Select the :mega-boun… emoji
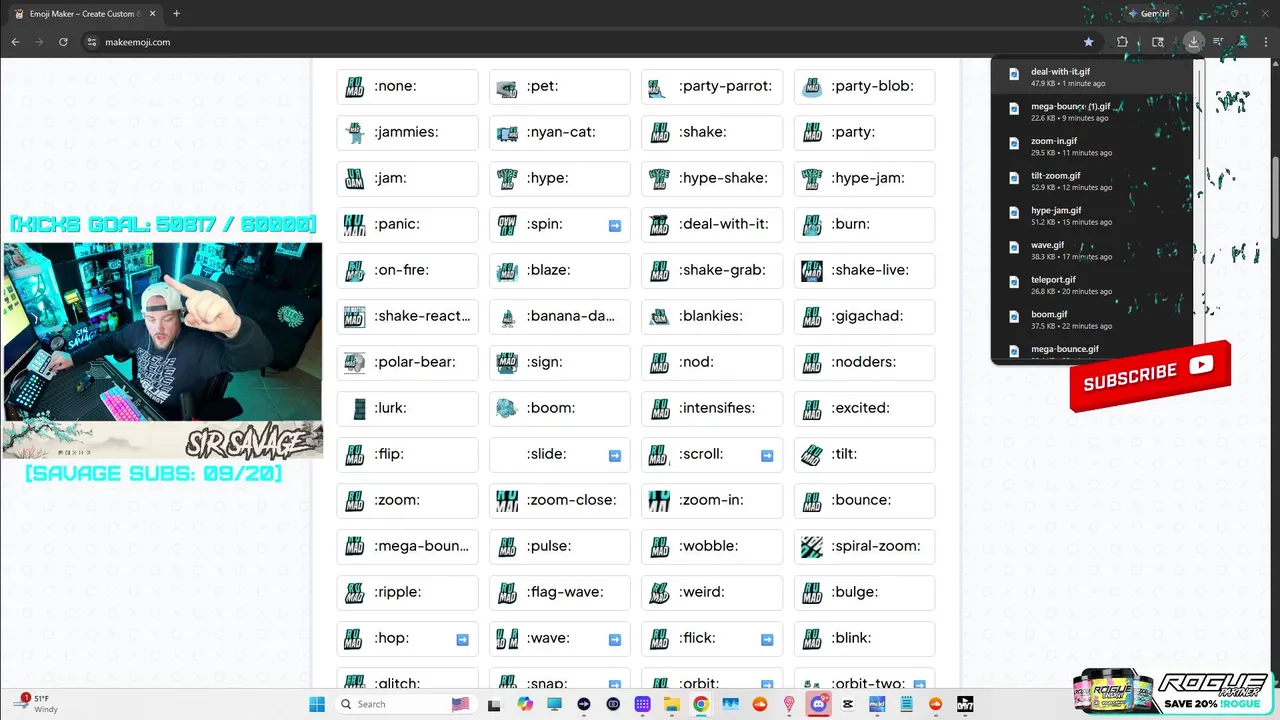1280x720 pixels. click(x=408, y=546)
